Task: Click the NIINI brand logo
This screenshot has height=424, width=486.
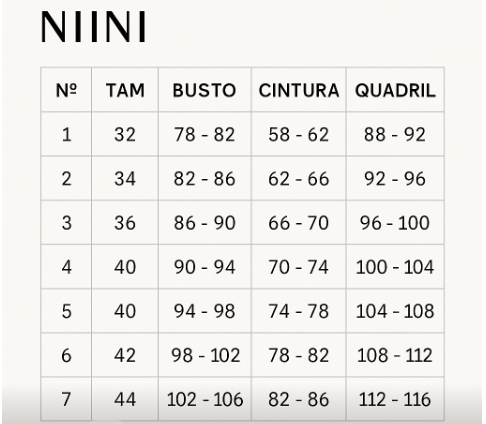Action: (x=93, y=27)
